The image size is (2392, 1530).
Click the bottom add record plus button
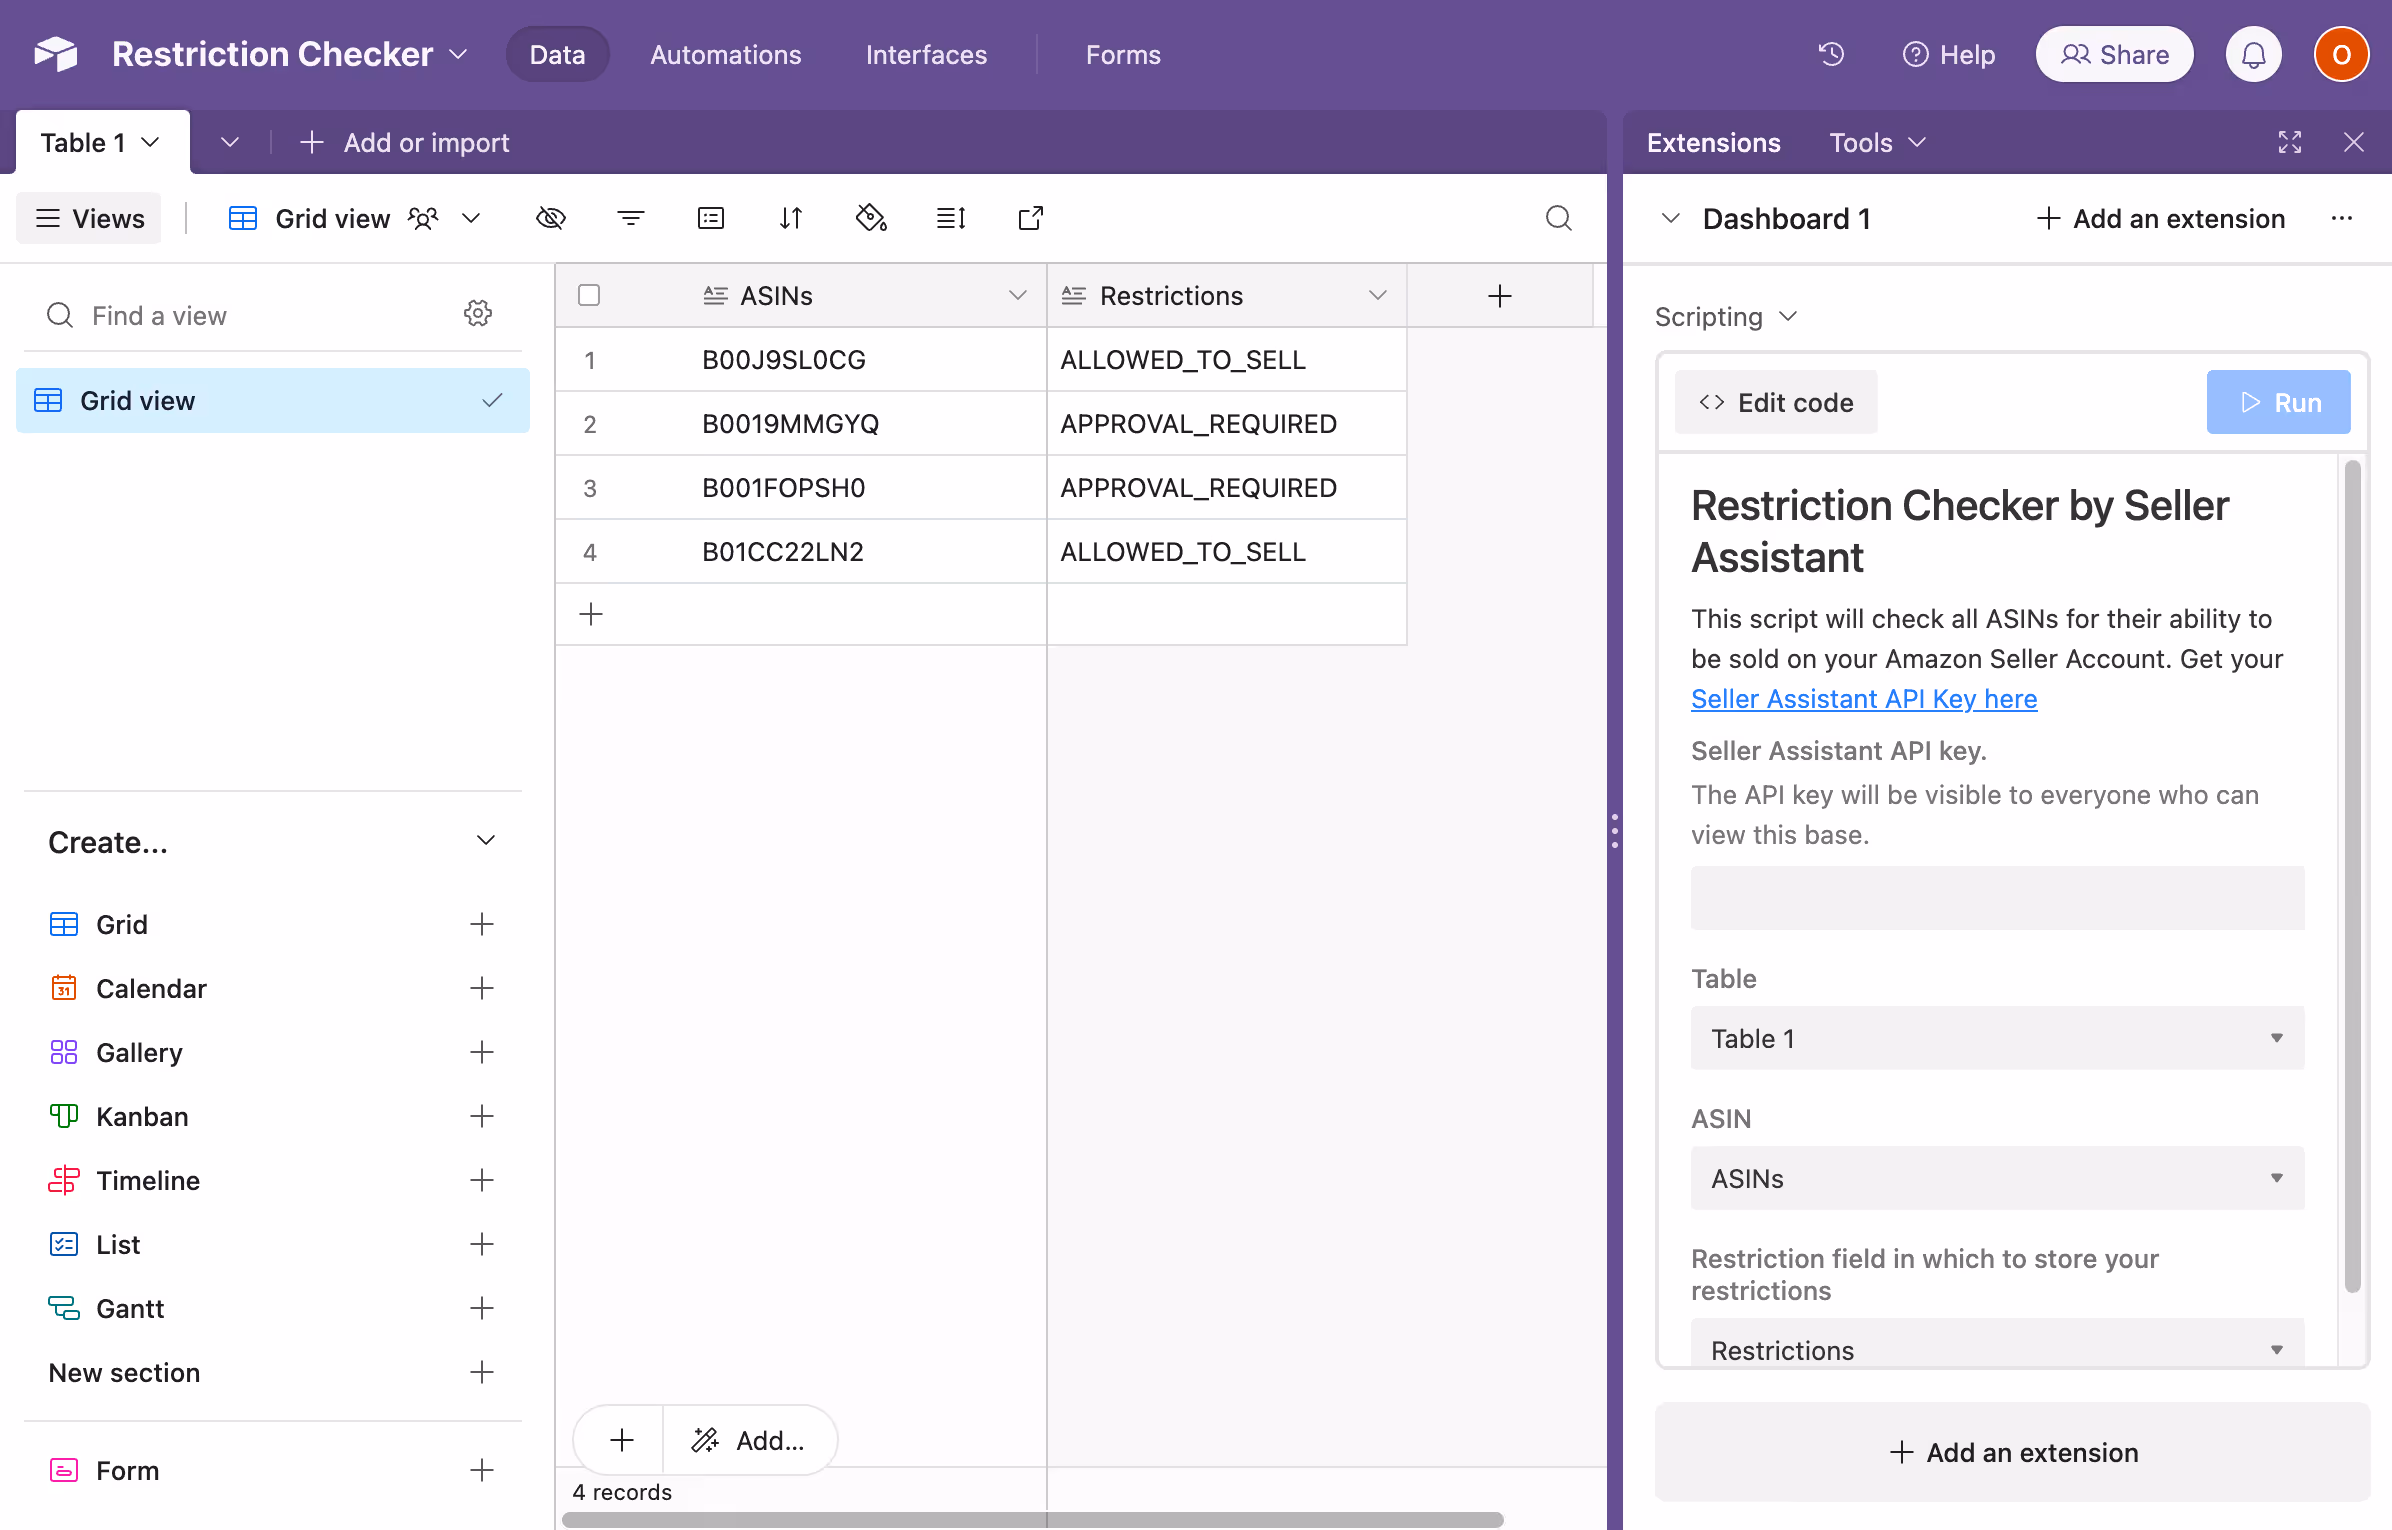[622, 1440]
